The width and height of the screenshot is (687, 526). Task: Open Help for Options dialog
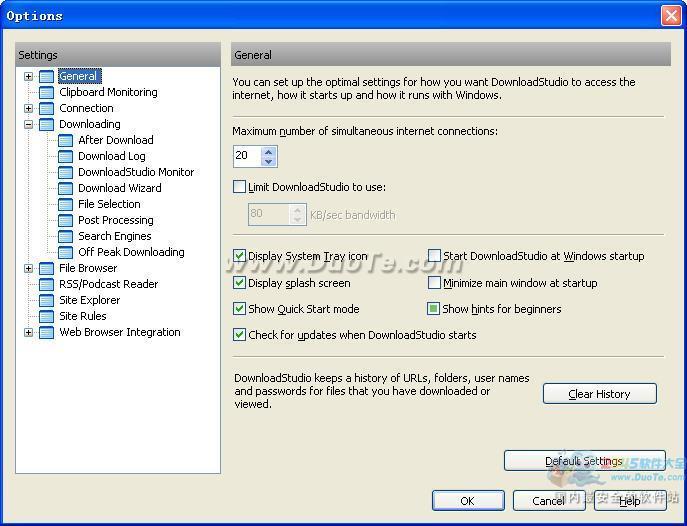point(630,501)
